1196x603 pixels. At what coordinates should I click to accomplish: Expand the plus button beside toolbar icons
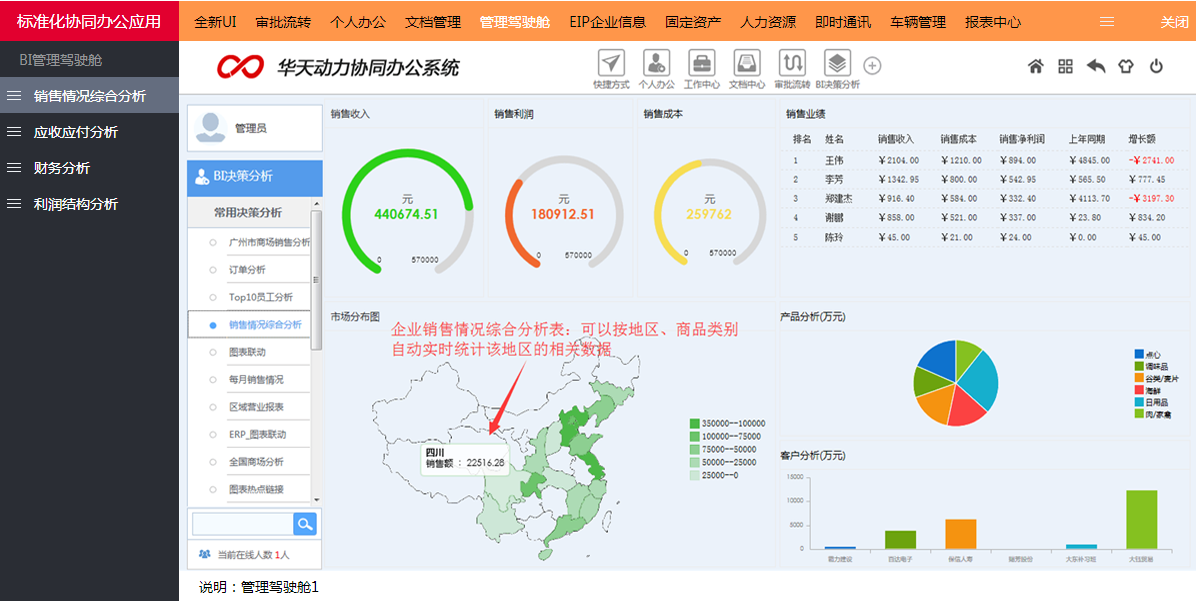(x=872, y=65)
